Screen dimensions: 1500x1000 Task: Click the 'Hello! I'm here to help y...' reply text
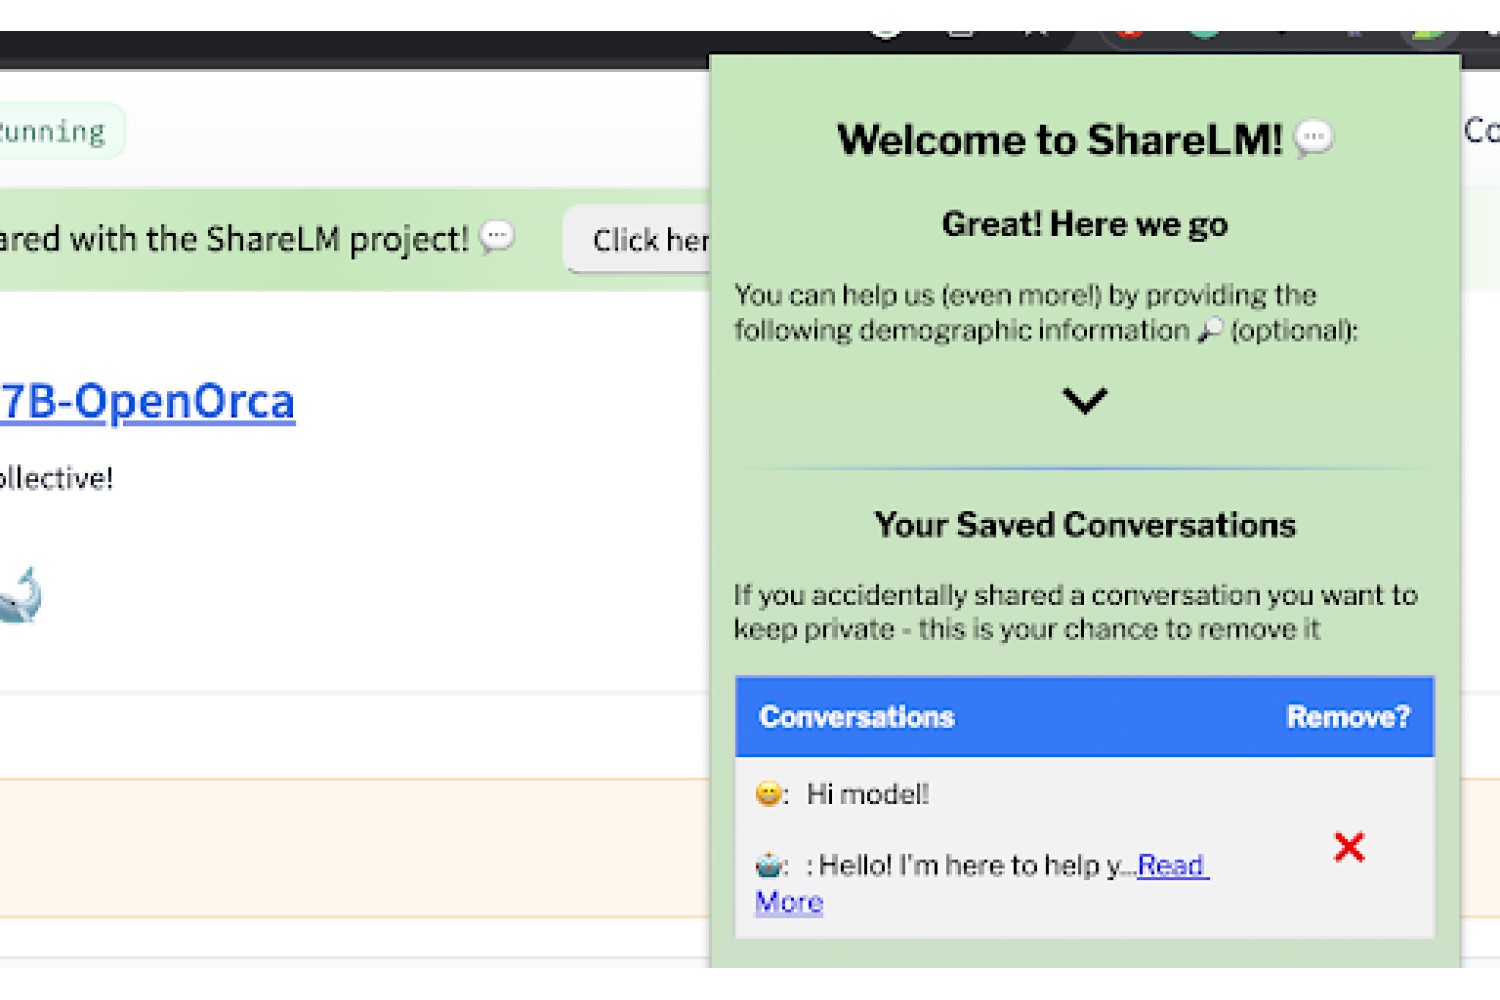click(x=970, y=865)
